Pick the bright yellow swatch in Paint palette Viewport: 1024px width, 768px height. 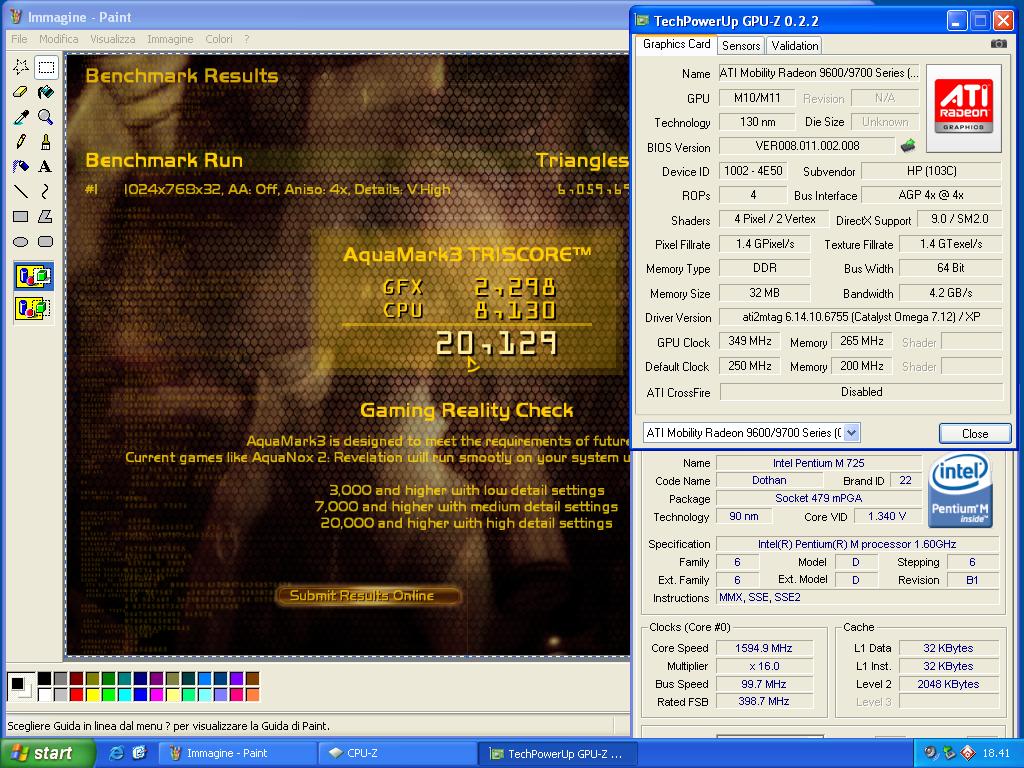(93, 694)
